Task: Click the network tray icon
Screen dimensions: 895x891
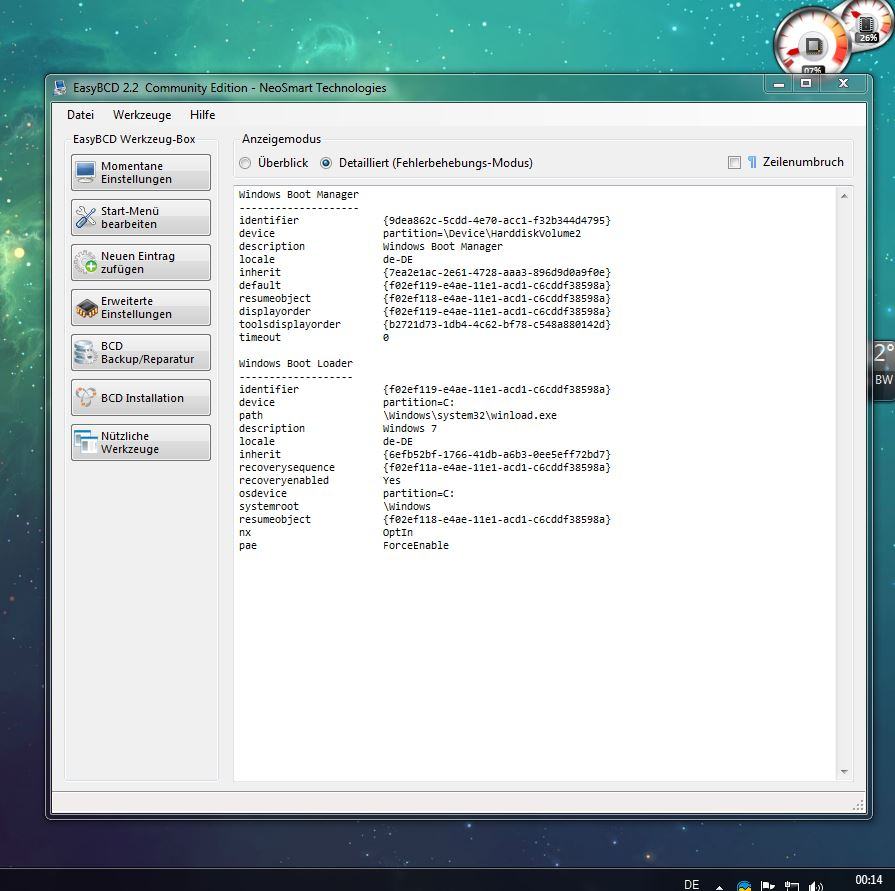Action: pos(792,885)
